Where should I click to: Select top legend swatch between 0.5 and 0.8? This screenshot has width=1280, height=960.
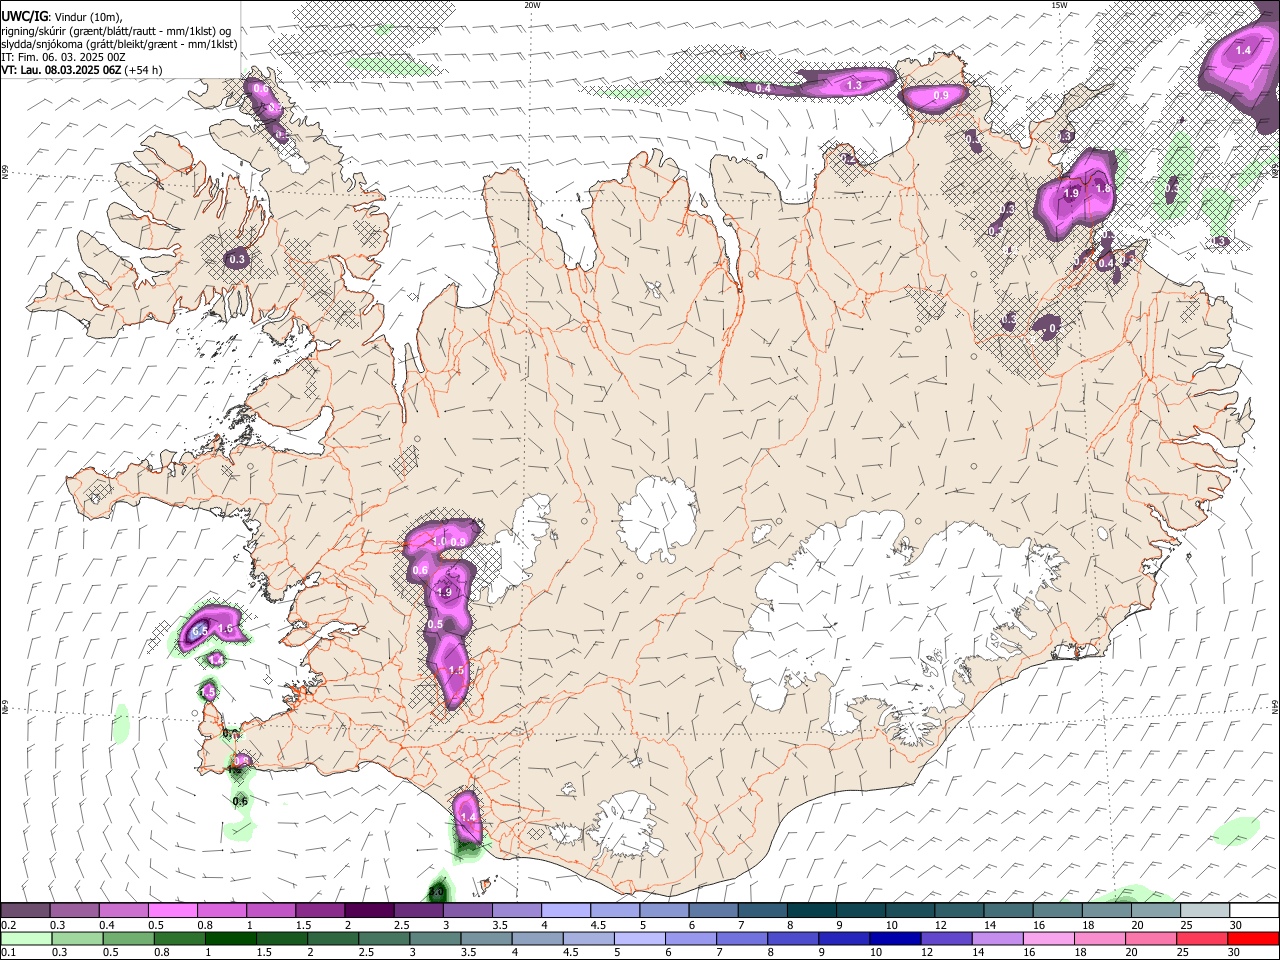(172, 910)
